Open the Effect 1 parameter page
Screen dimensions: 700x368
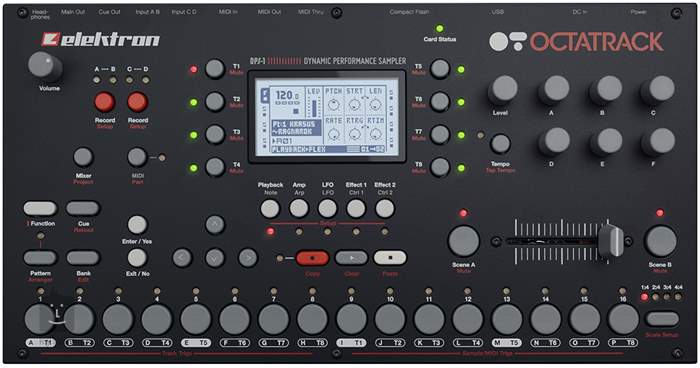[356, 209]
